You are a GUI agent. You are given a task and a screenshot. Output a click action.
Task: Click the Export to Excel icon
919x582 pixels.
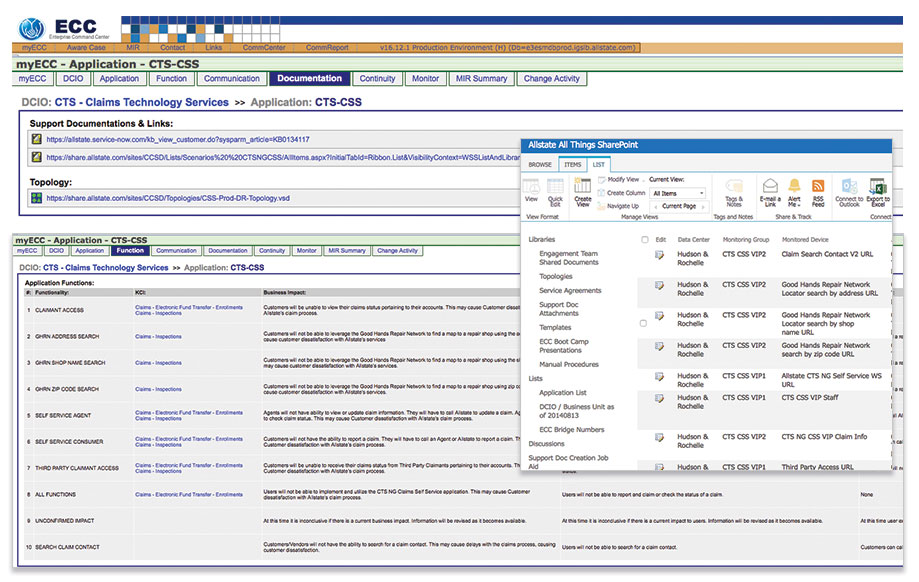(877, 186)
